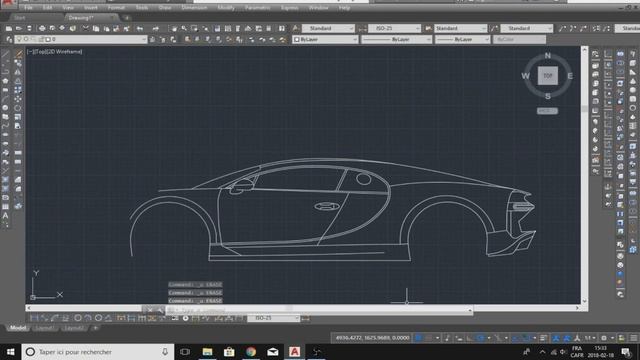
Task: Click the E compass direction on ViewCube
Action: [x=570, y=76]
